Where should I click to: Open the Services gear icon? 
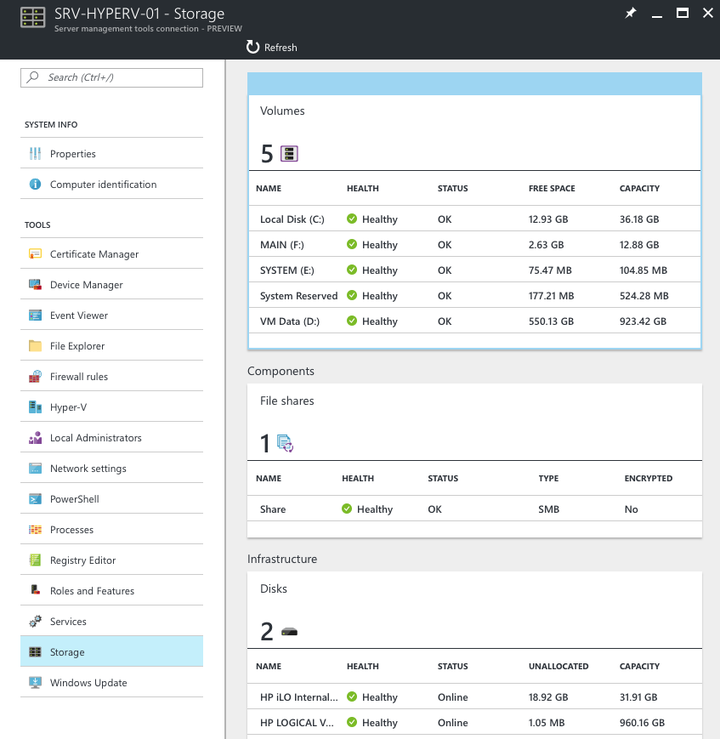[x=35, y=622]
